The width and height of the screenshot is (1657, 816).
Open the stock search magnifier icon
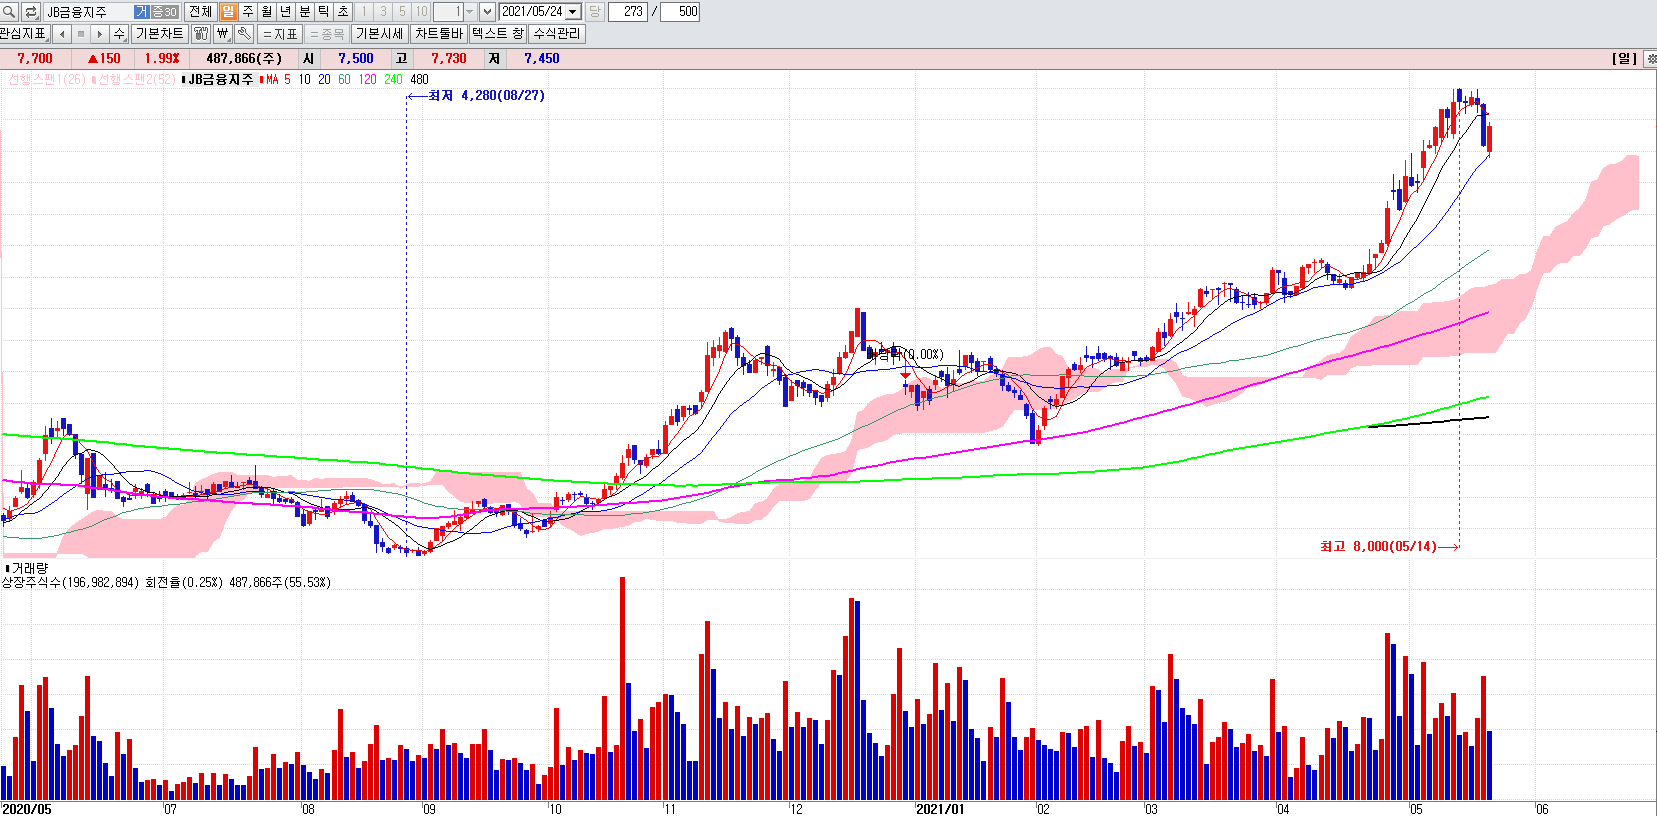[9, 12]
